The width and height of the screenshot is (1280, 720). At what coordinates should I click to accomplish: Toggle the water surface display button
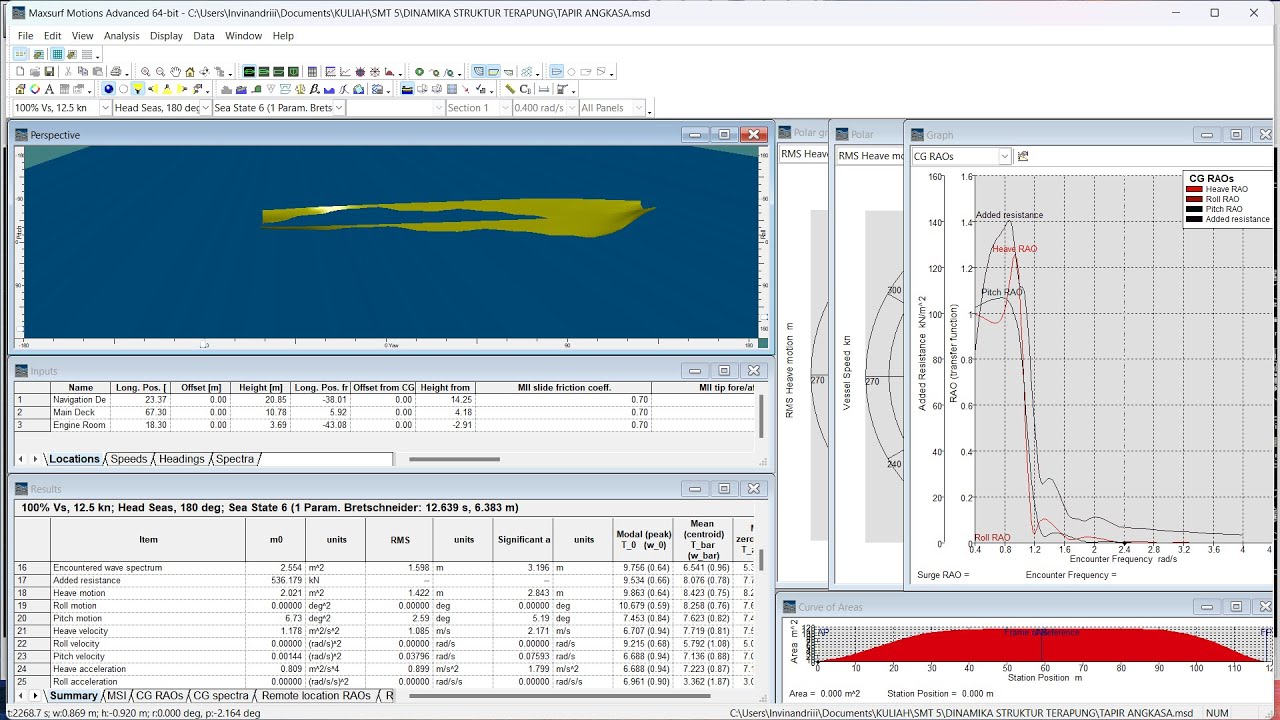pos(407,90)
